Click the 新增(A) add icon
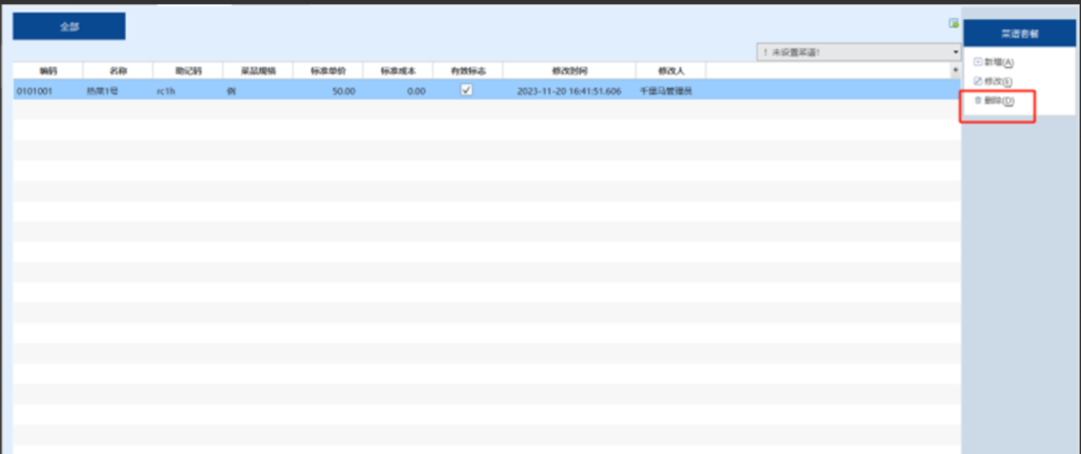 click(x=977, y=62)
